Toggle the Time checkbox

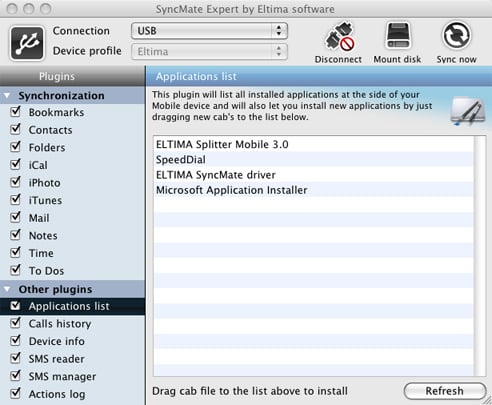click(x=16, y=253)
